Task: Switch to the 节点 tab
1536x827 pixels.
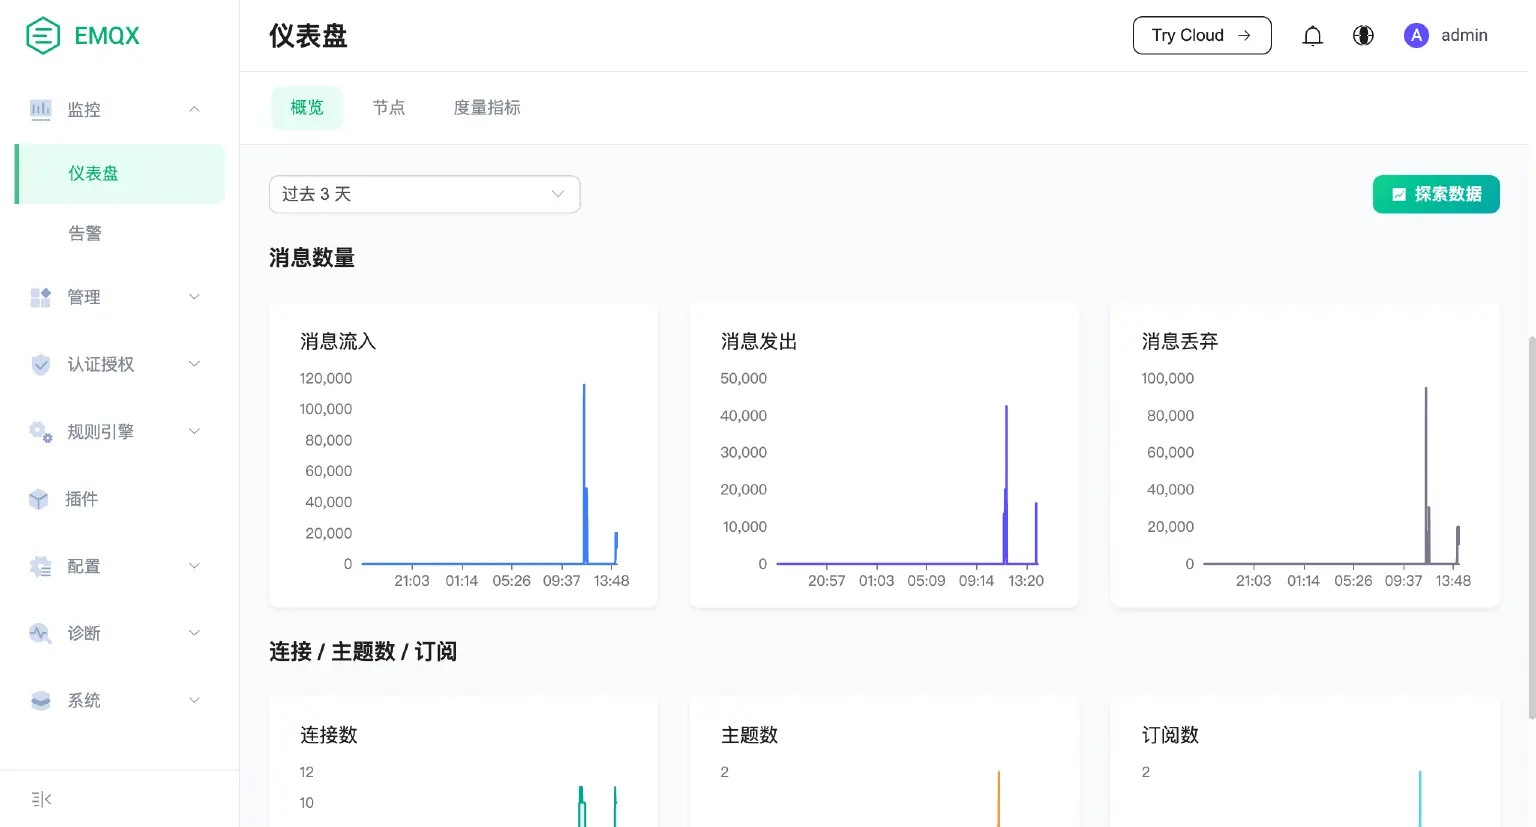Action: pos(389,108)
